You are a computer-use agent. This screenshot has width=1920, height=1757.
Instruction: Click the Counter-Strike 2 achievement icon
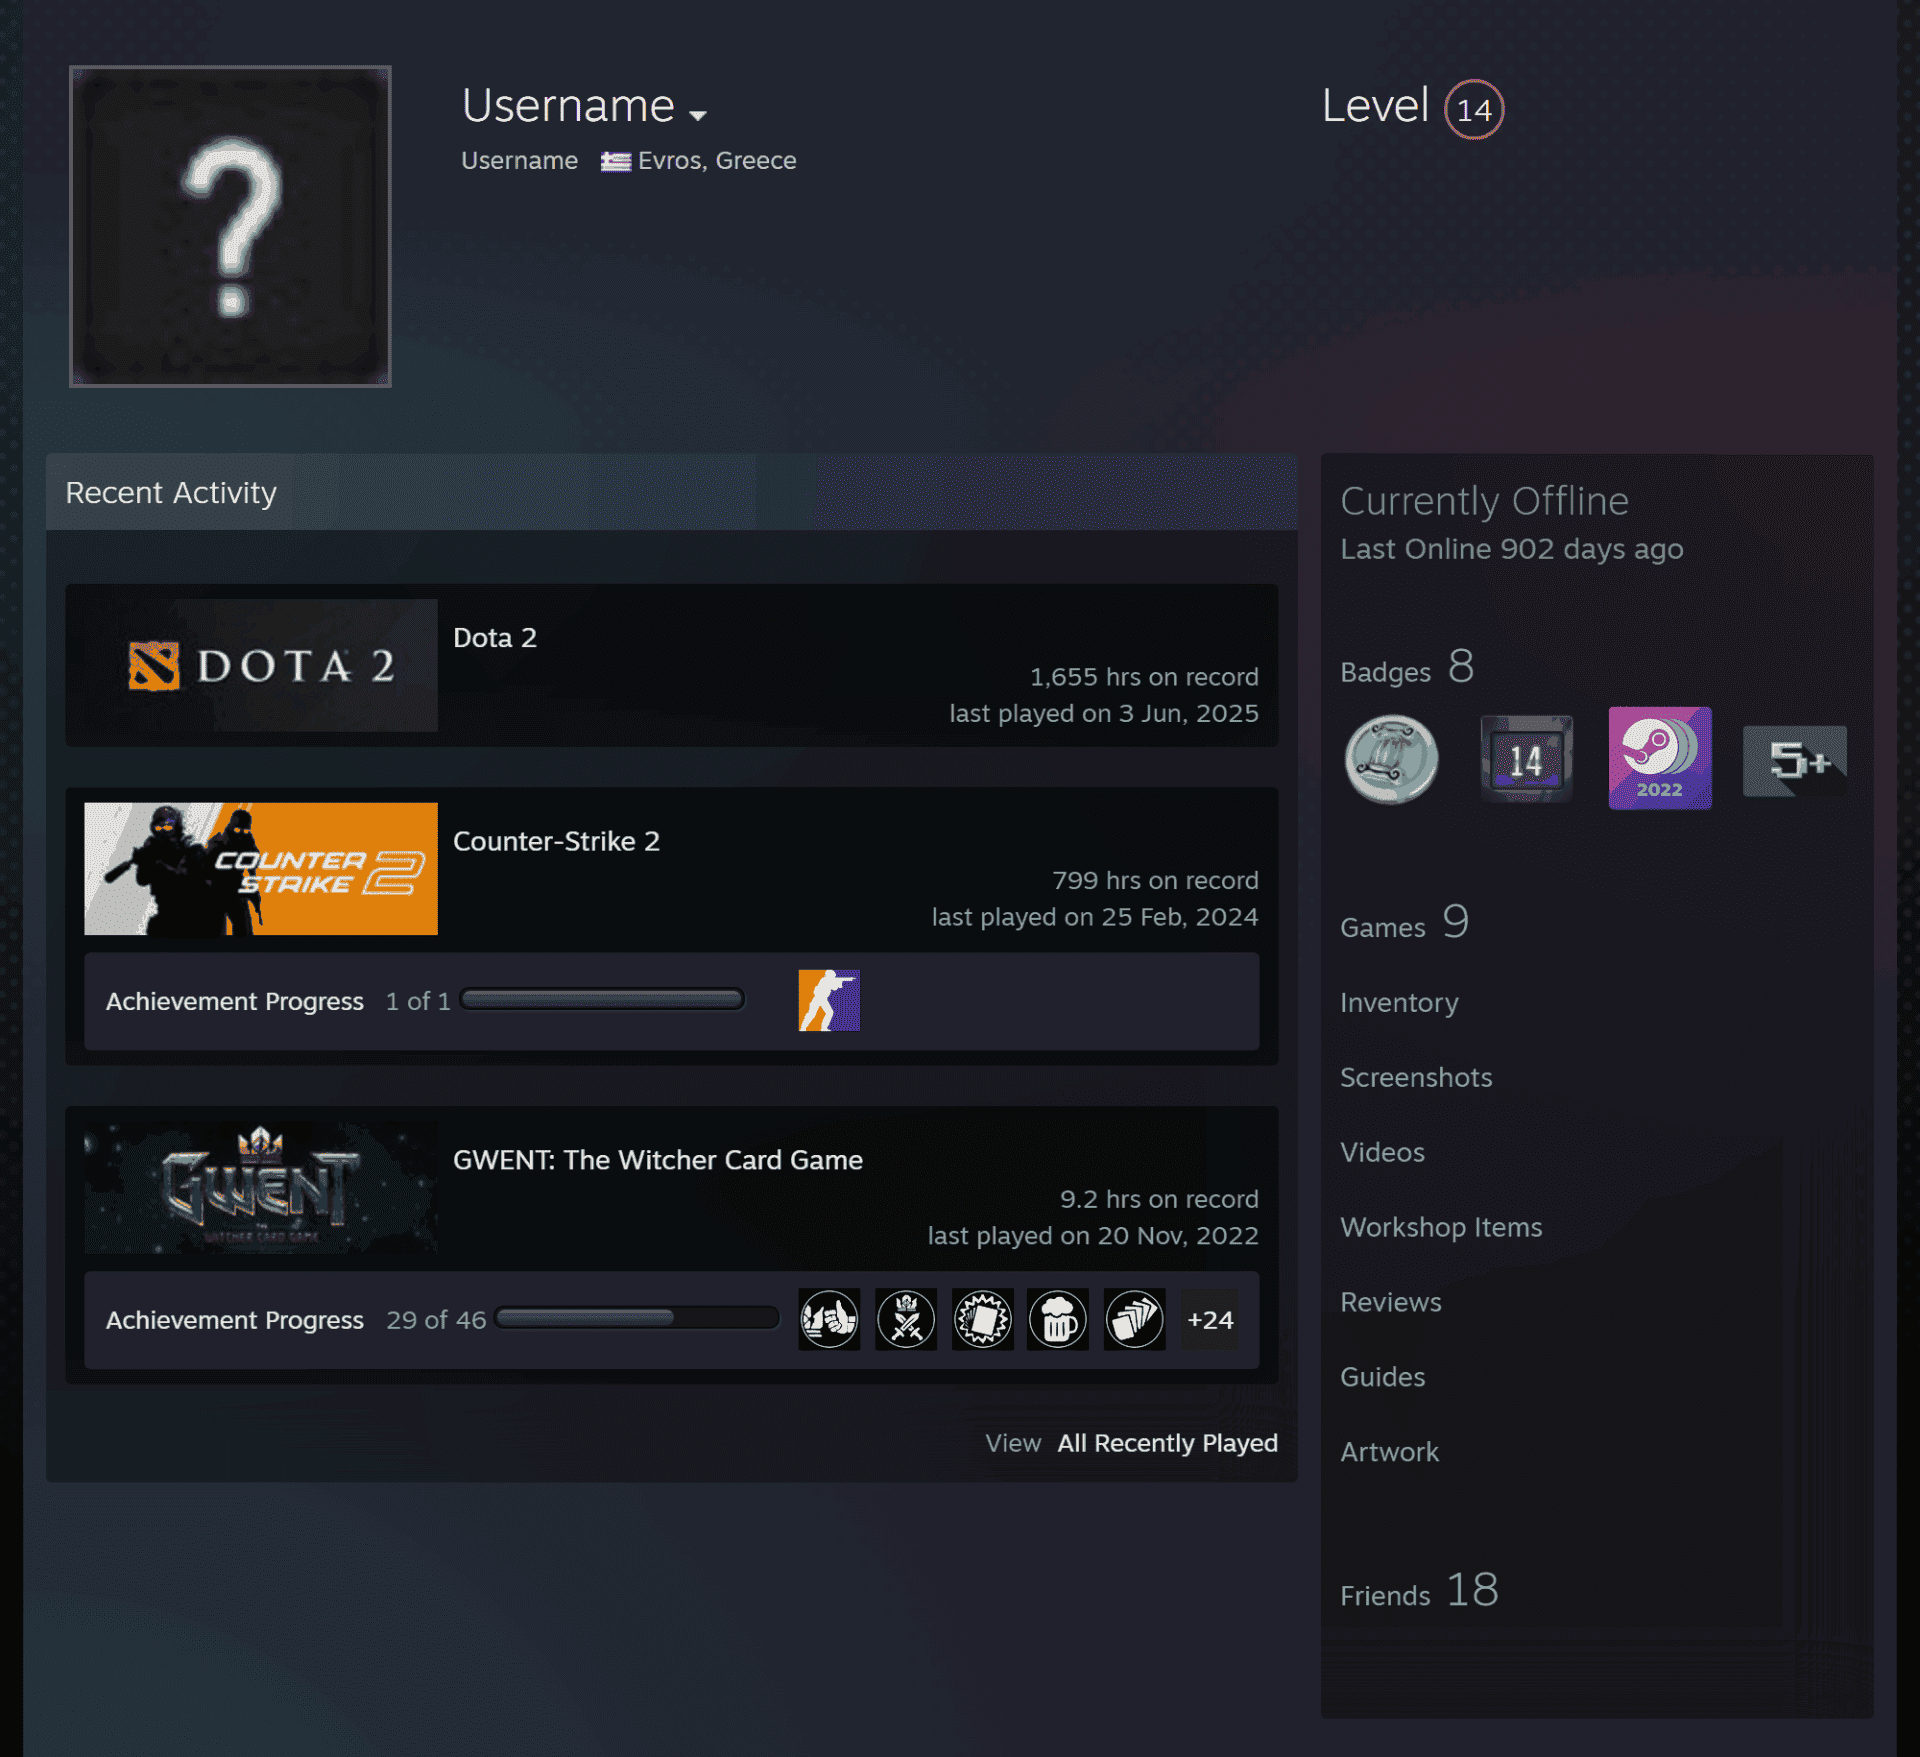pos(829,1000)
